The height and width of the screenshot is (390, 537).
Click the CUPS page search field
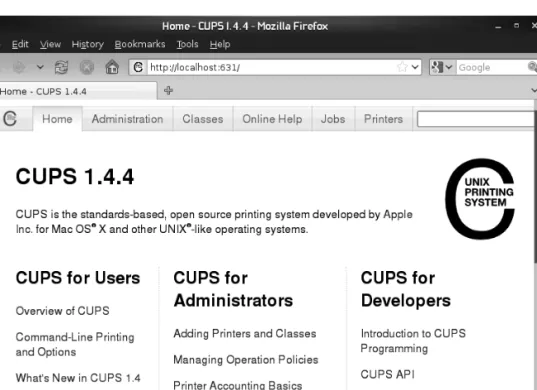(475, 119)
